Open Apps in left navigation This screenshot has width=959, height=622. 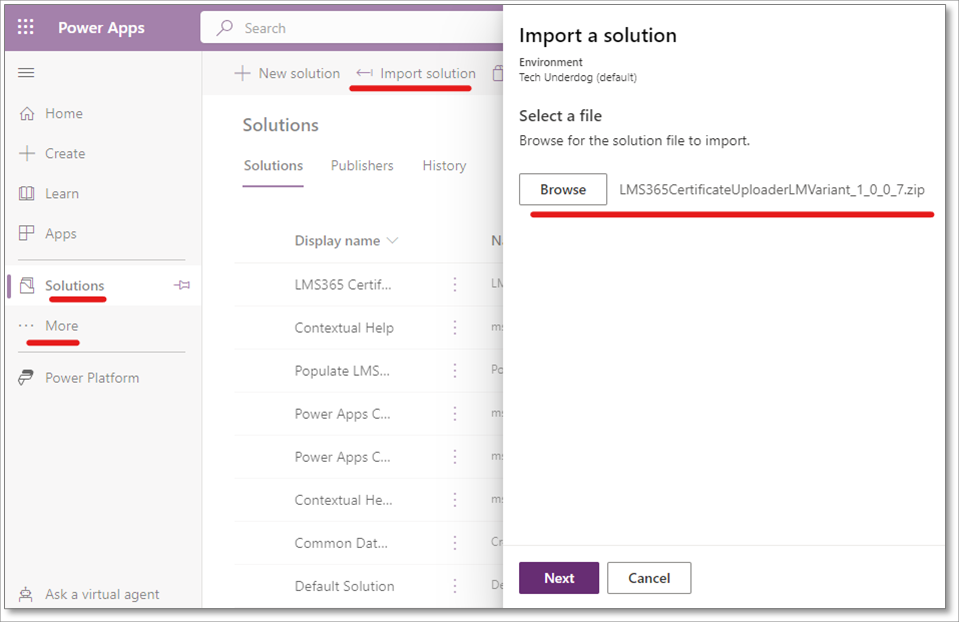[60, 234]
